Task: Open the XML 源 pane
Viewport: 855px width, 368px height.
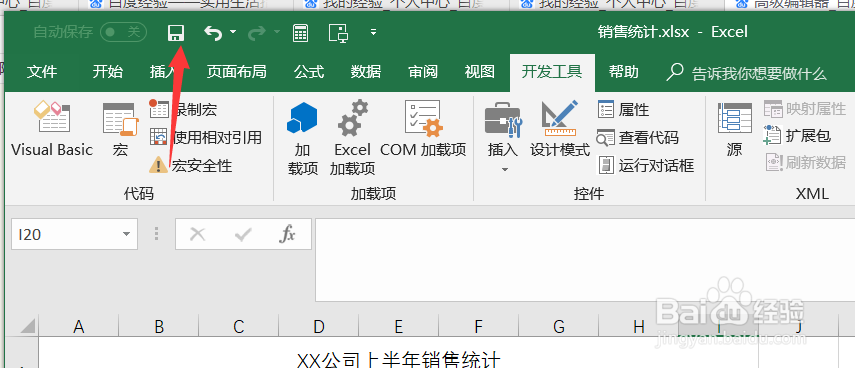Action: 734,129
